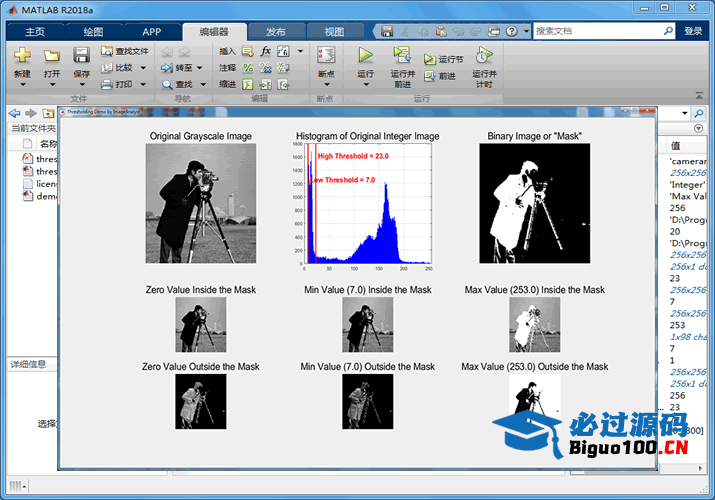The image size is (715, 500).
Task: Switch to the 发布 tab
Action: tap(276, 31)
